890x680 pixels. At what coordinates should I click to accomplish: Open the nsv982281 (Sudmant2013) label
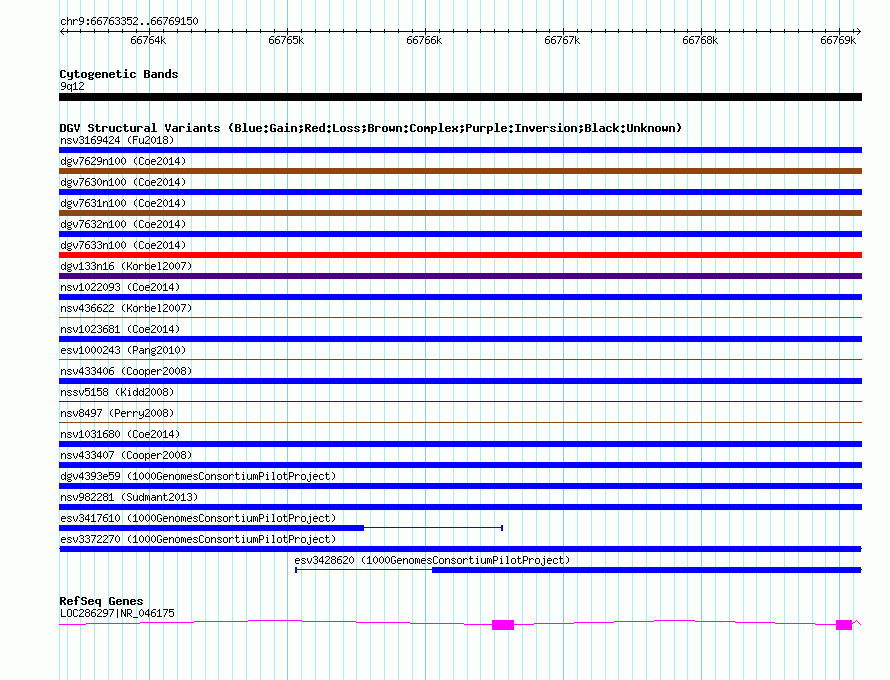tap(129, 497)
